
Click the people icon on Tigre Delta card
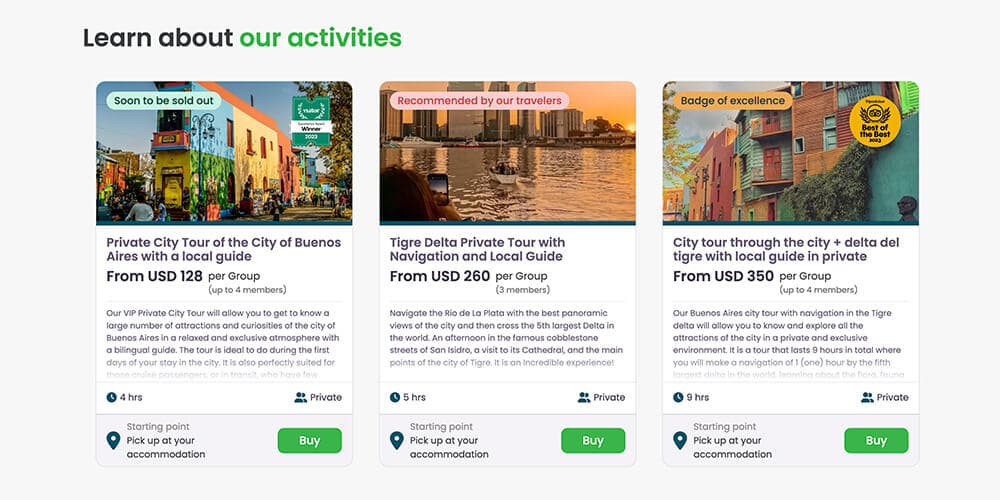click(x=584, y=397)
